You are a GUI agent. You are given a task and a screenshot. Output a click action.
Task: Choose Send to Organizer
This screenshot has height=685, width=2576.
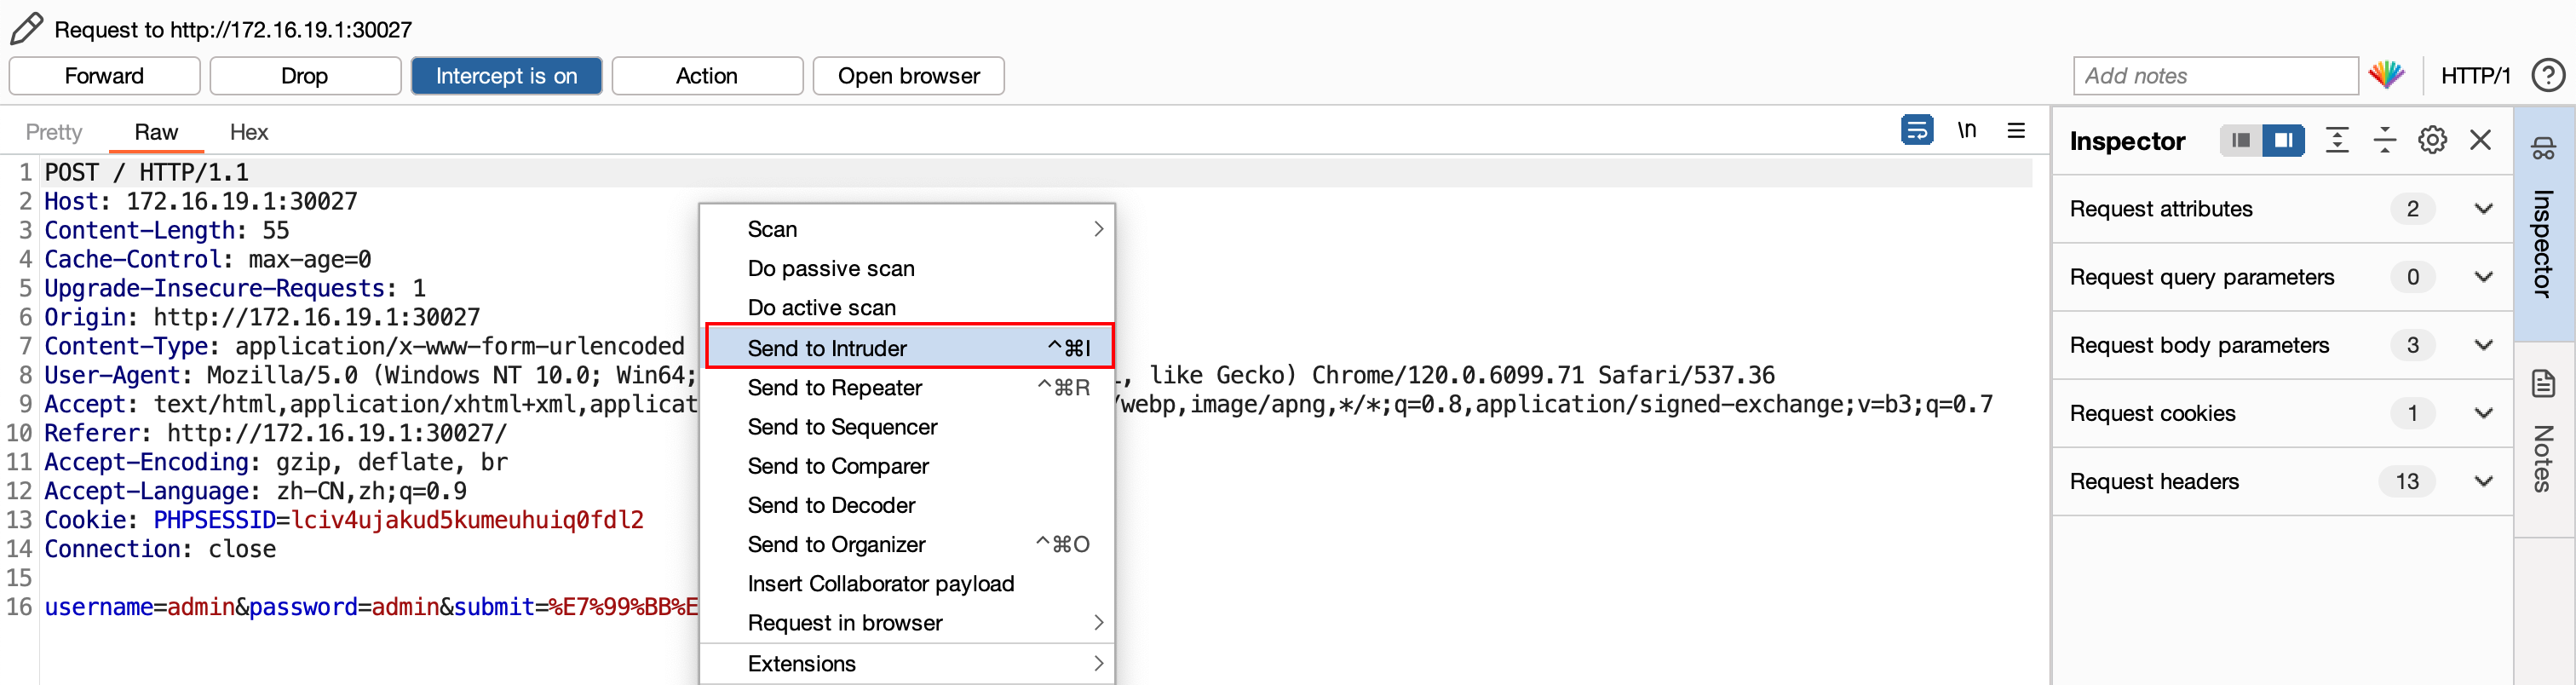tap(909, 544)
